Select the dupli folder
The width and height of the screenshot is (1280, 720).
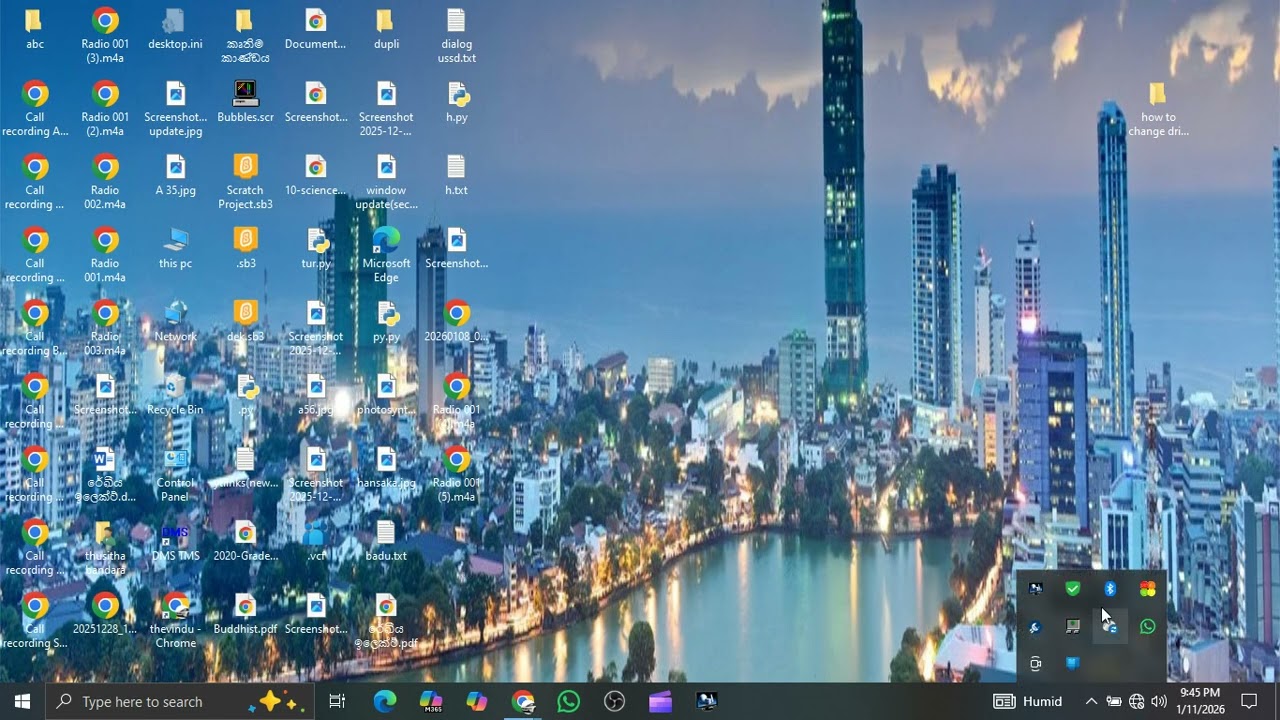386,29
